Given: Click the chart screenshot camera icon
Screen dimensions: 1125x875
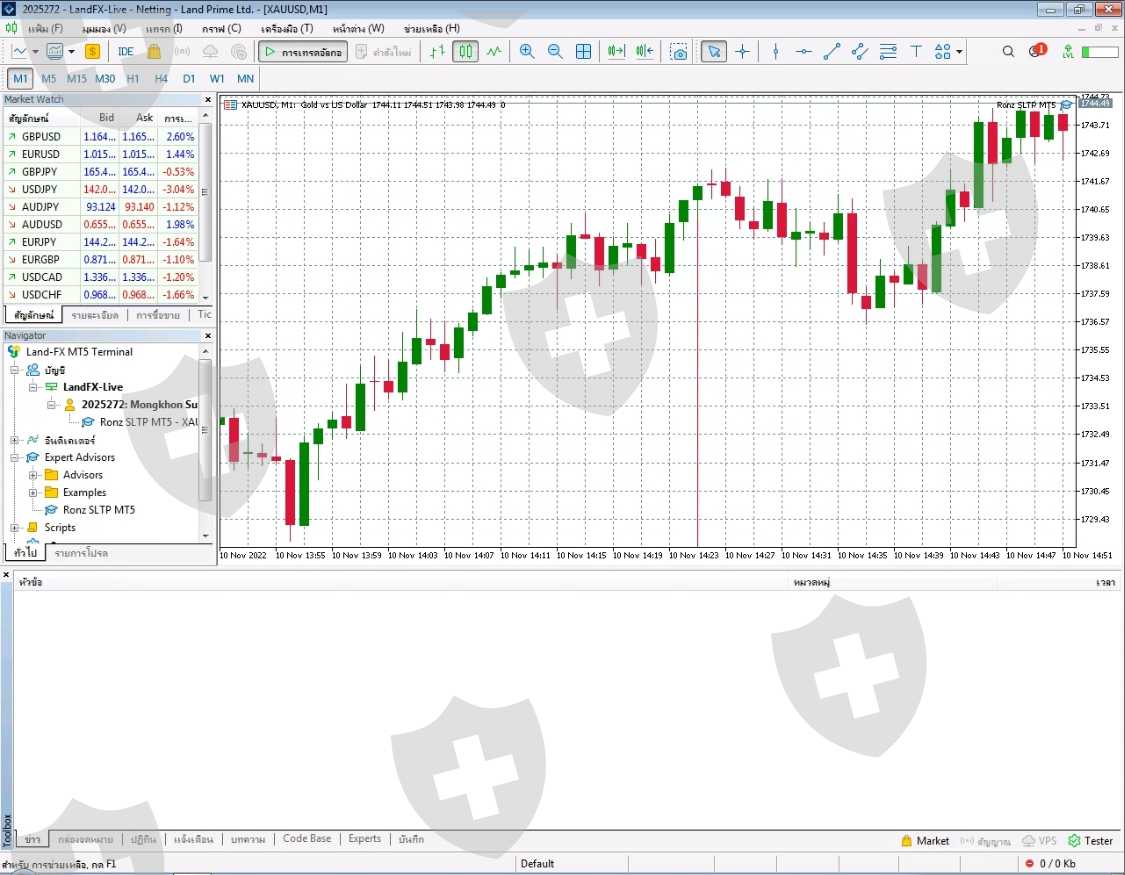Looking at the screenshot, I should point(679,52).
